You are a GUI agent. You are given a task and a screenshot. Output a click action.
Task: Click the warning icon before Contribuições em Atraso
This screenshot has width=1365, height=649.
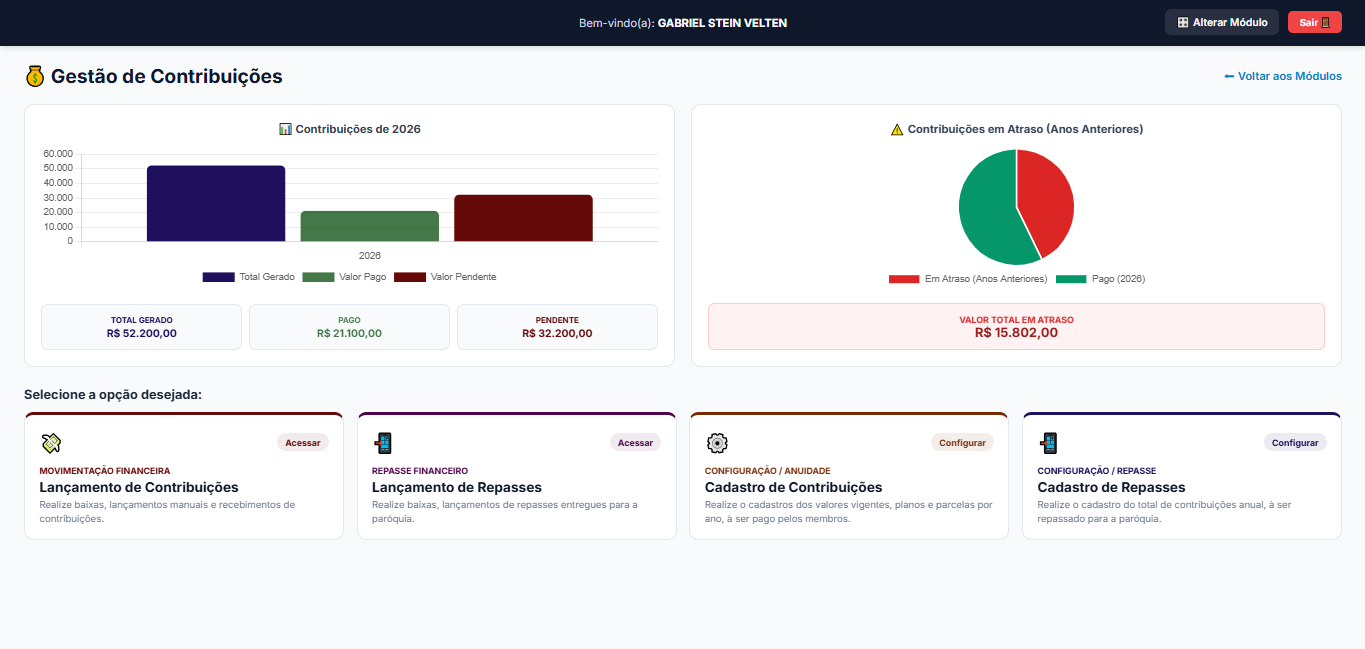pyautogui.click(x=897, y=129)
